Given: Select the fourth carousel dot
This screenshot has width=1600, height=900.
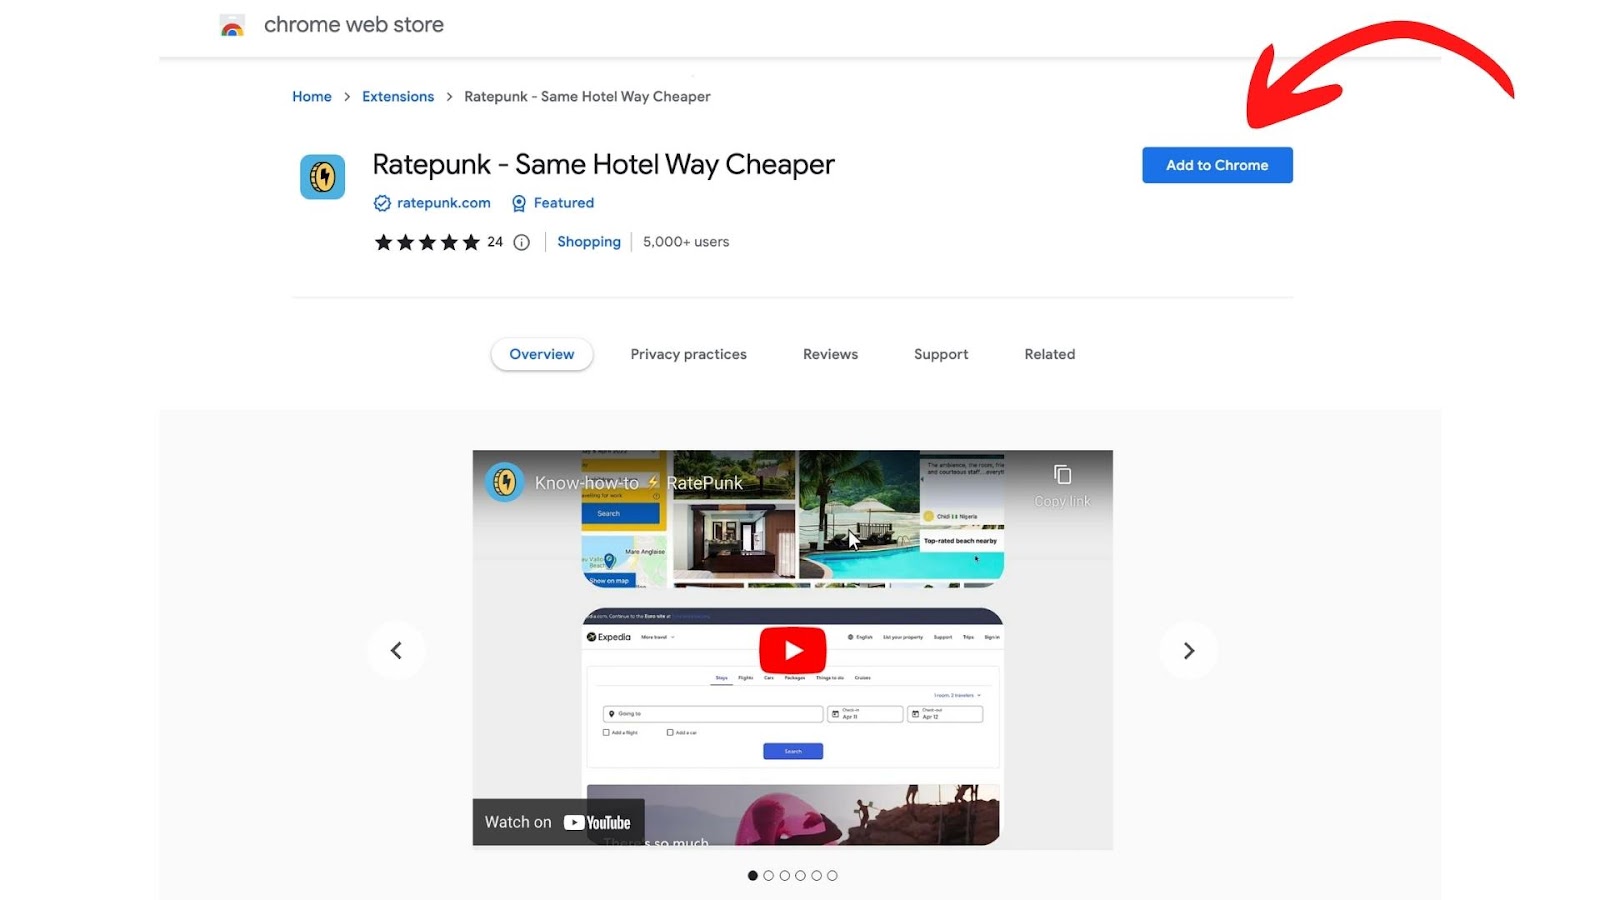Looking at the screenshot, I should (800, 876).
